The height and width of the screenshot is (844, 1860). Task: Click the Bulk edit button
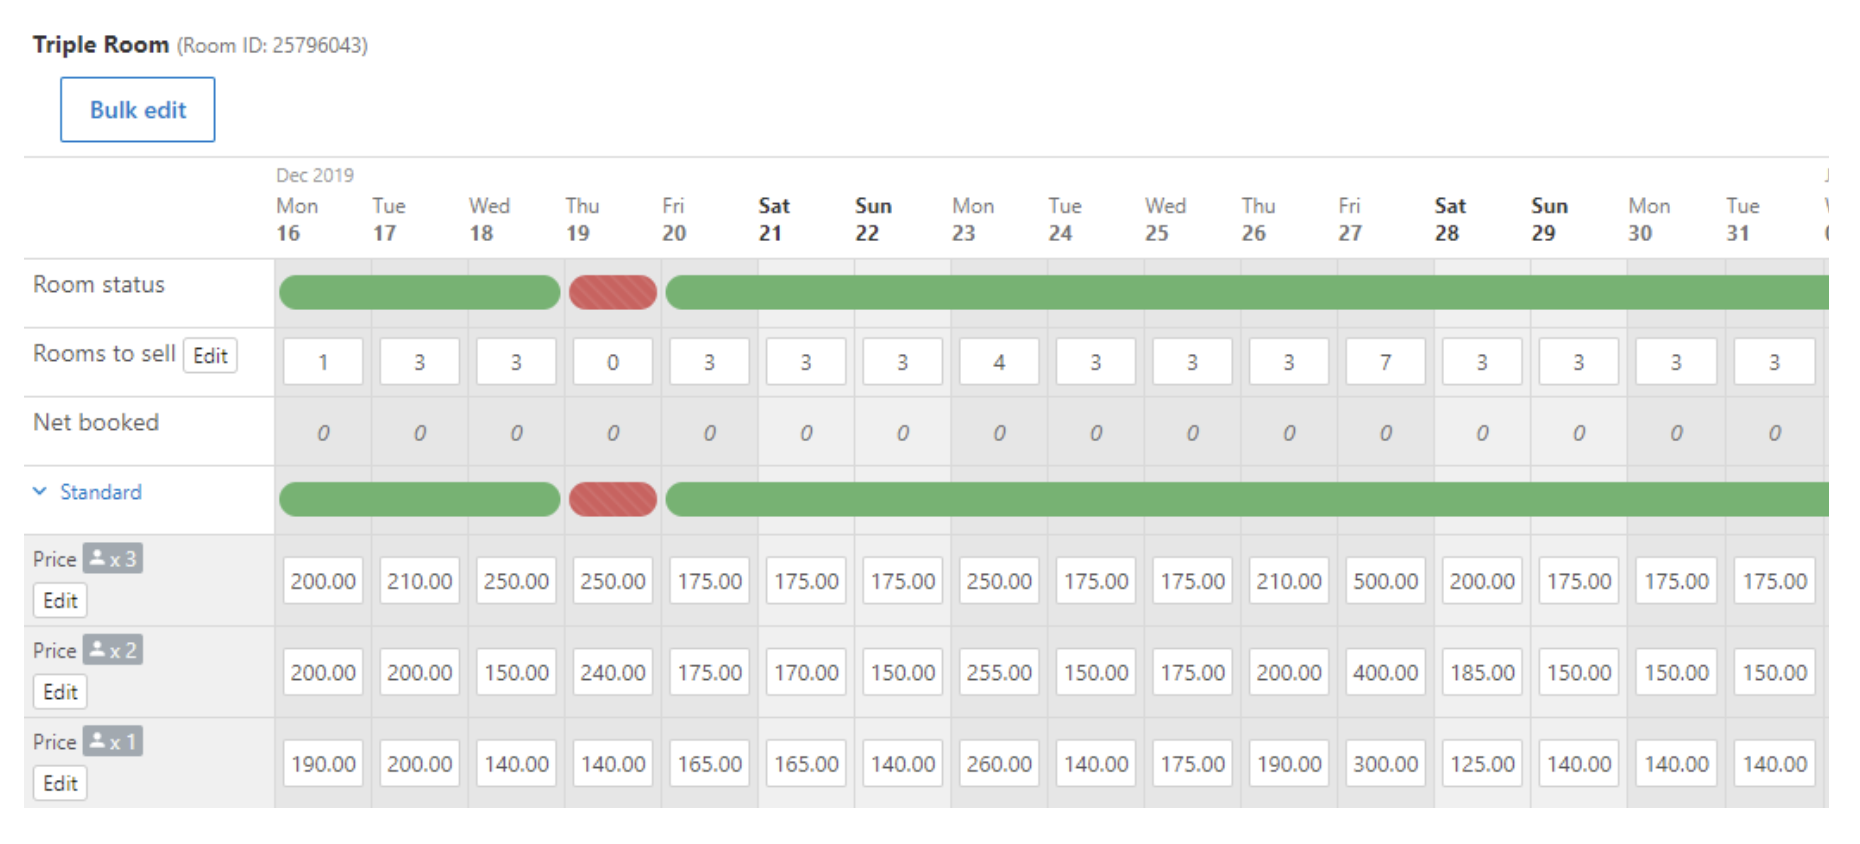tap(138, 110)
